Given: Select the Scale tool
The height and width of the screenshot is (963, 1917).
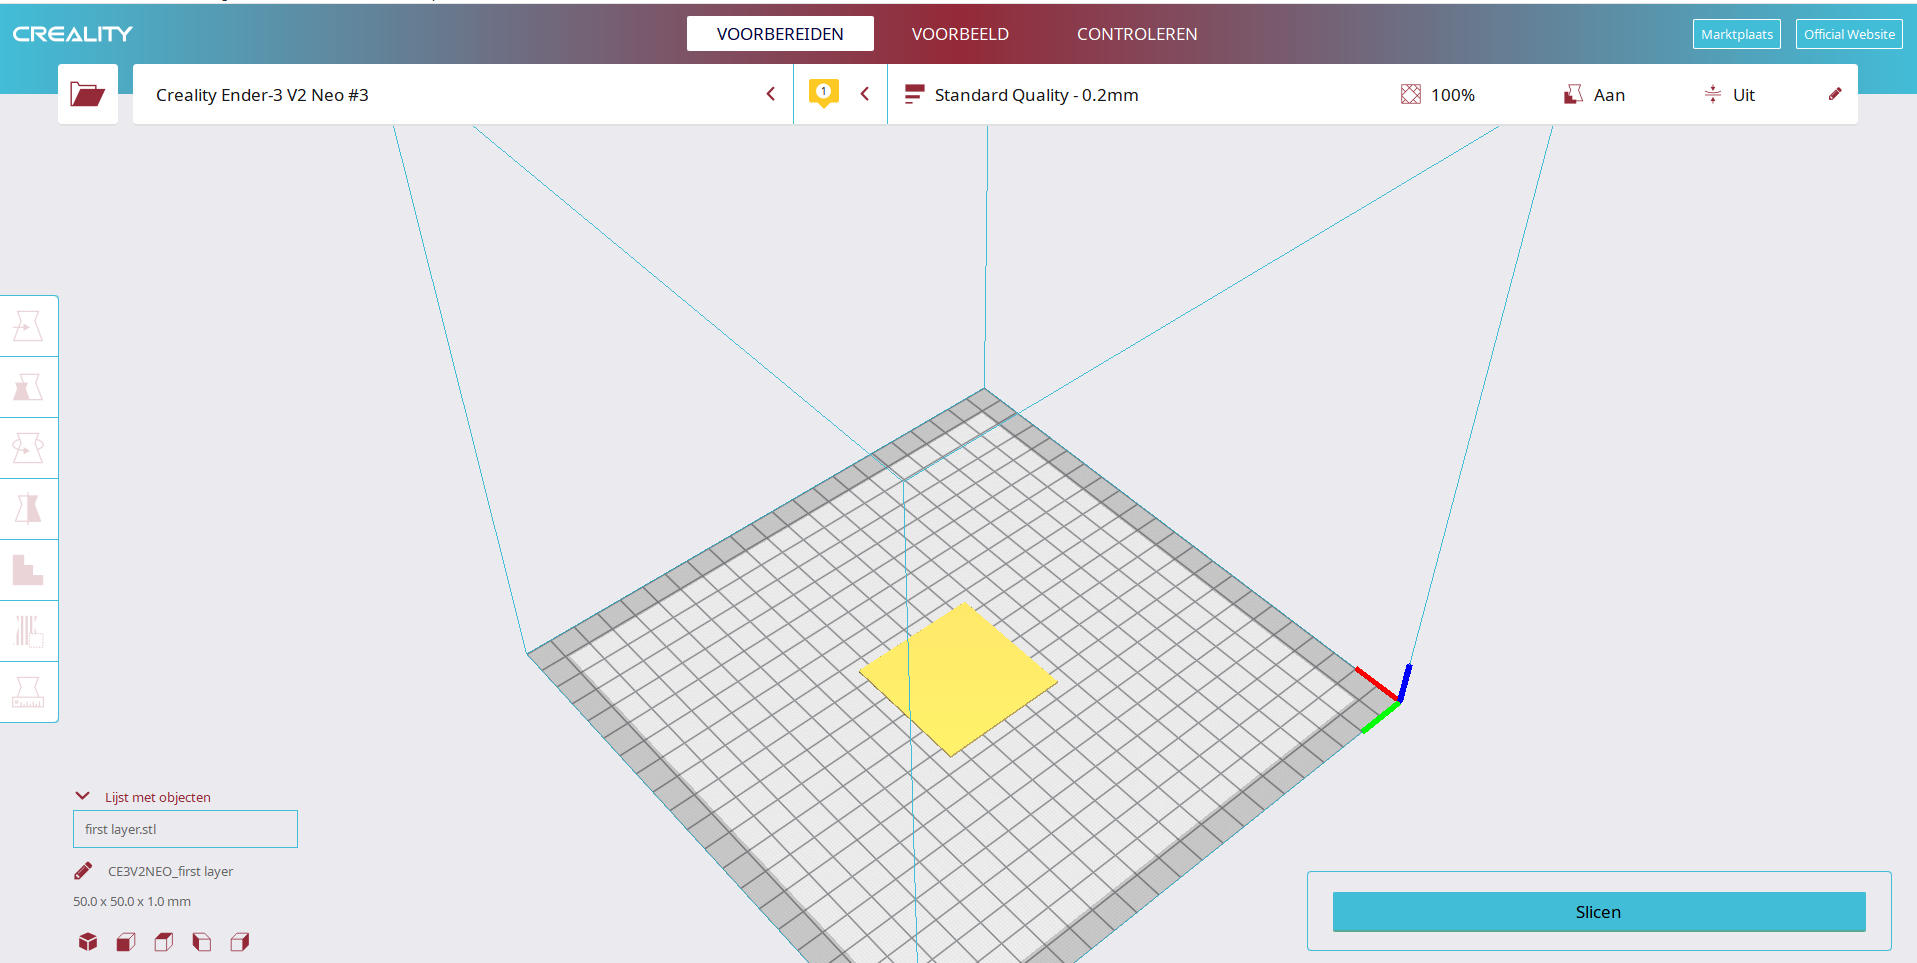Looking at the screenshot, I should point(29,388).
